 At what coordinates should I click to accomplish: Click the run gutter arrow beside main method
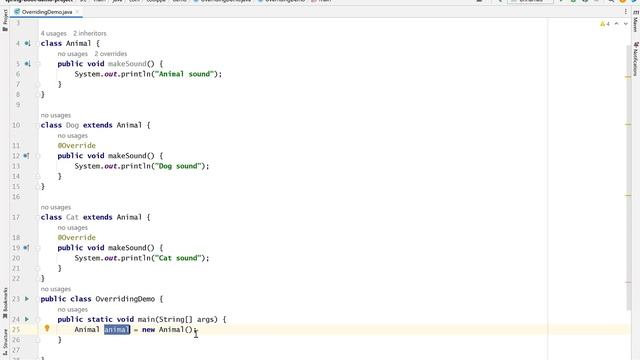pyautogui.click(x=27, y=319)
